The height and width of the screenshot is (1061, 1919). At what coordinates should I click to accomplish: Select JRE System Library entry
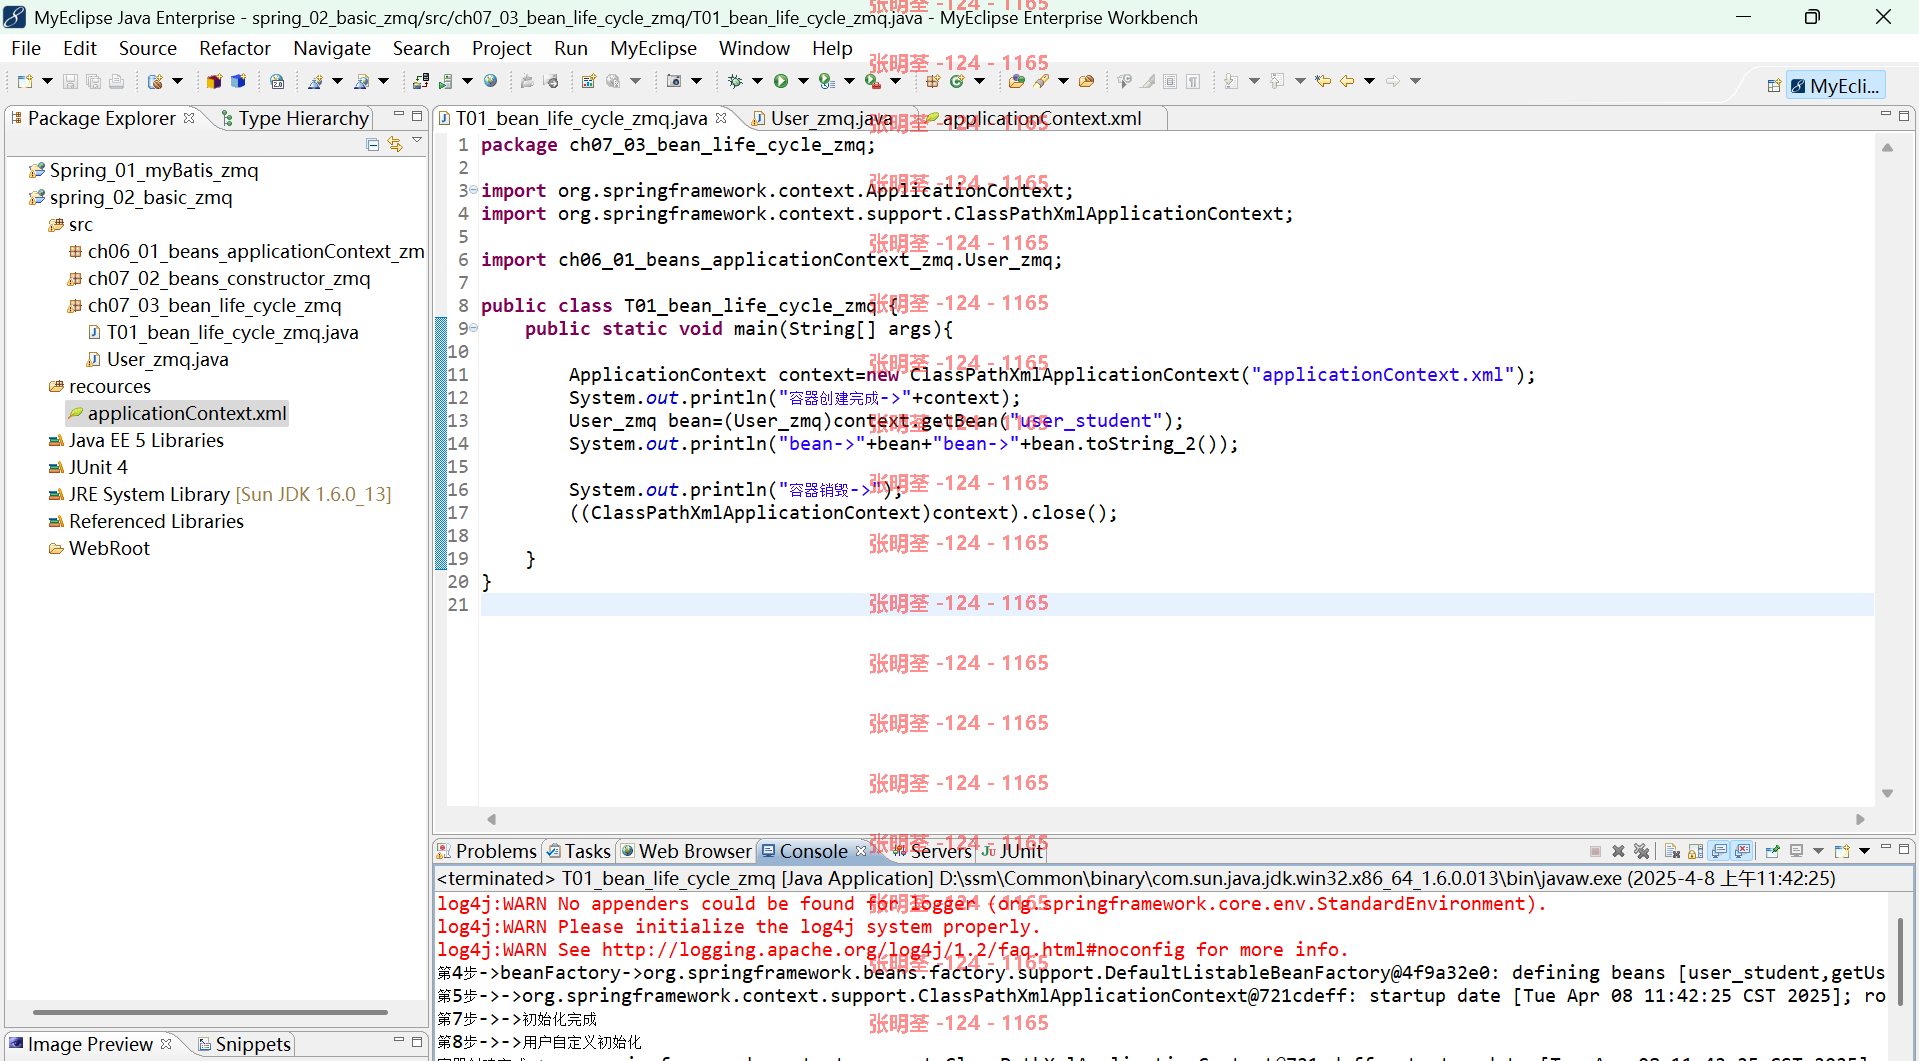(220, 494)
